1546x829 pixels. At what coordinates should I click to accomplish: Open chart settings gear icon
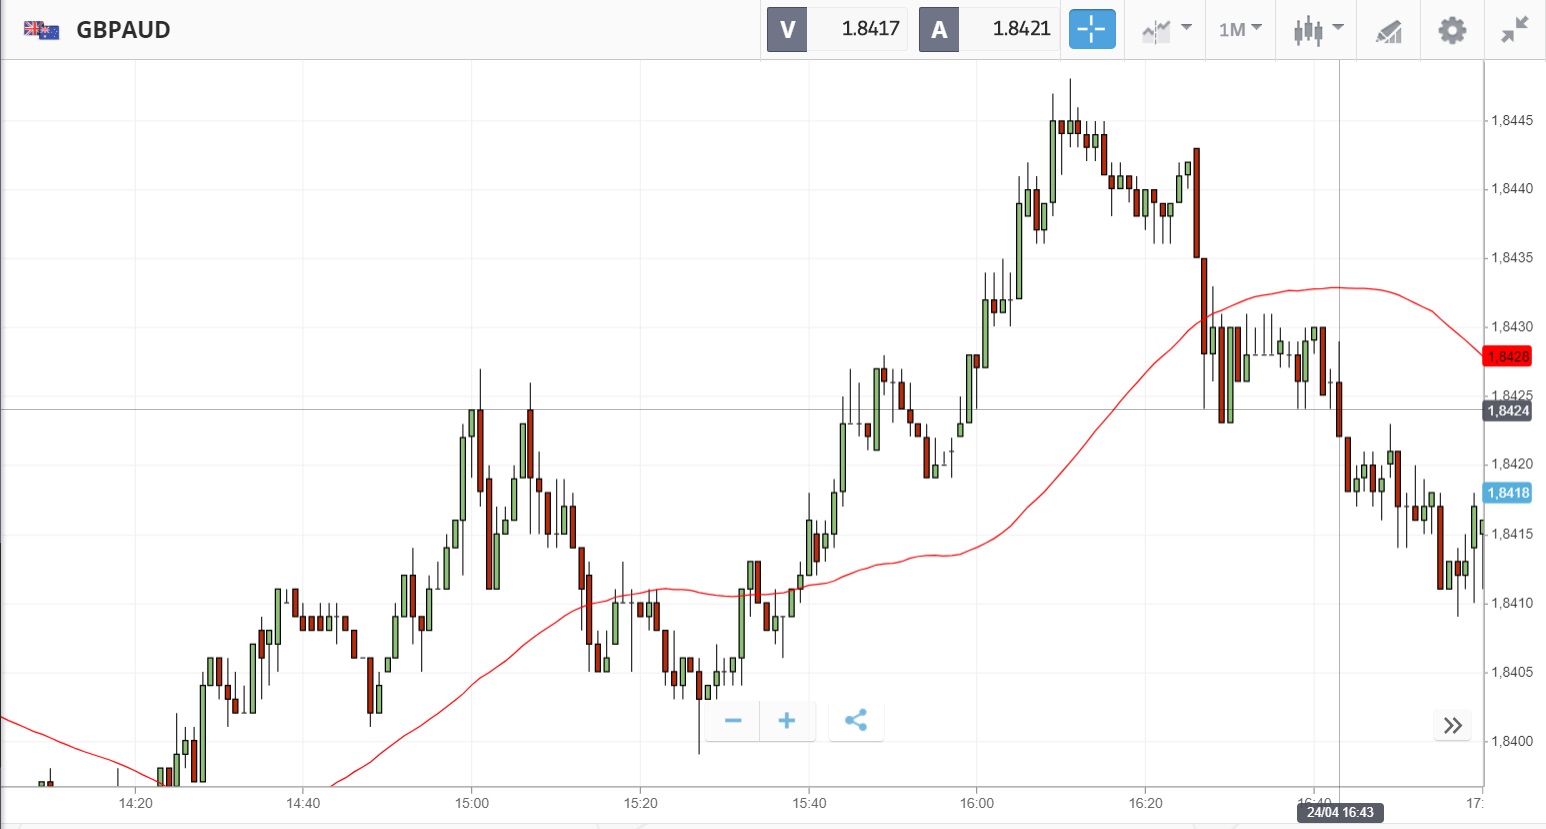click(x=1452, y=30)
